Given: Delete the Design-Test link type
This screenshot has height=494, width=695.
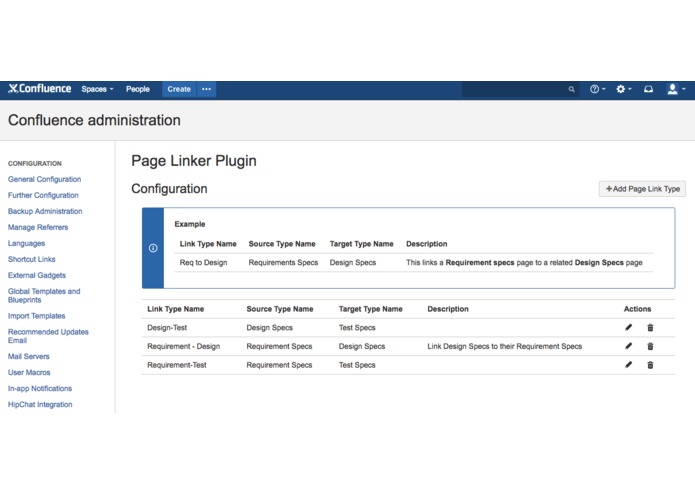Looking at the screenshot, I should 650,327.
